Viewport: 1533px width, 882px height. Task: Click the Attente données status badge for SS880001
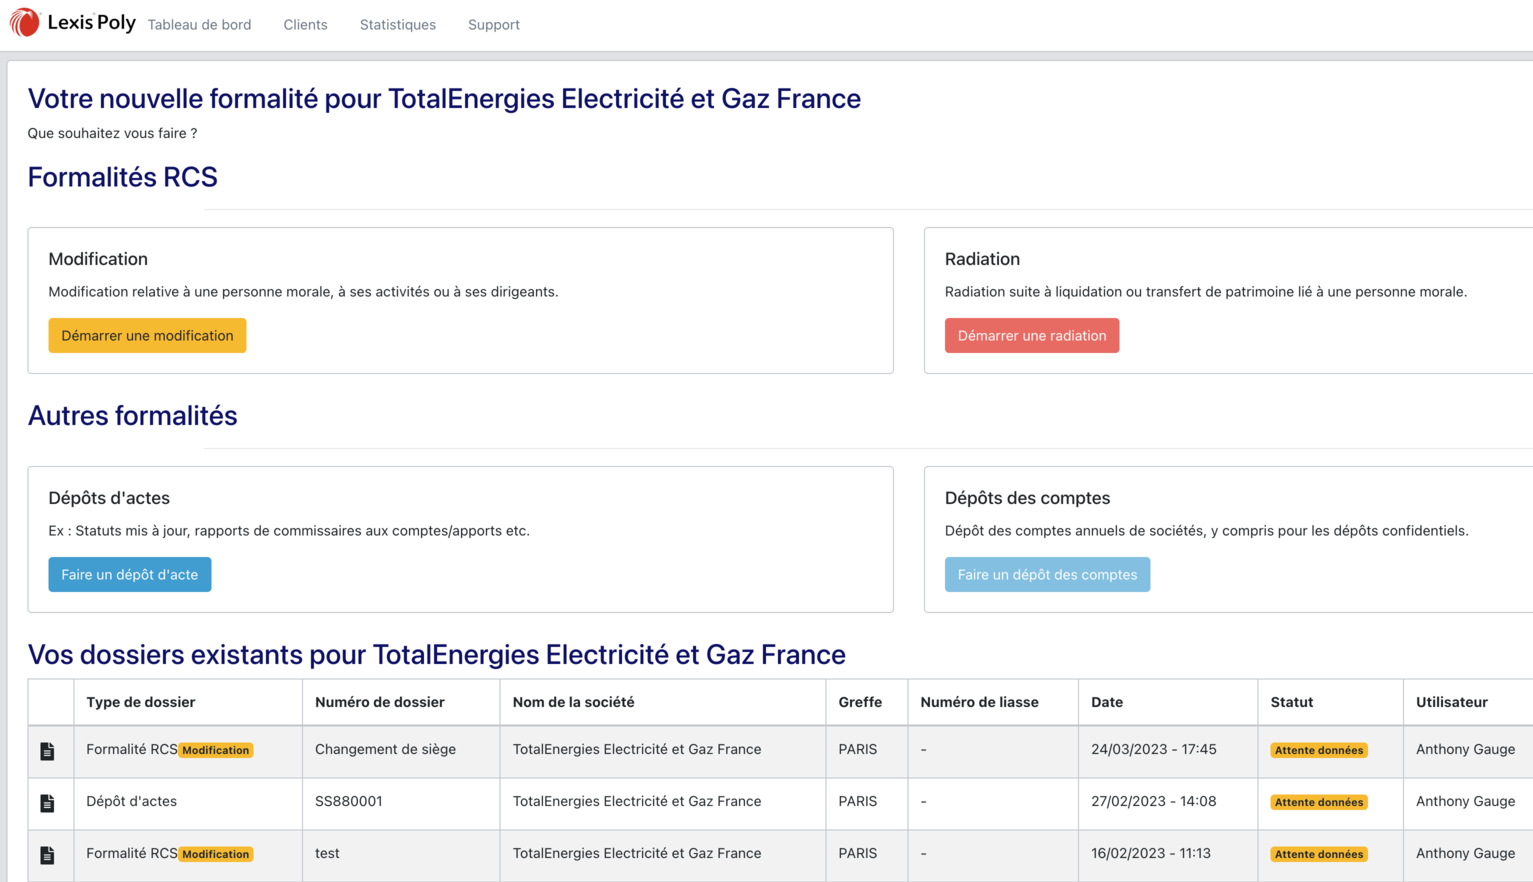[x=1318, y=801]
